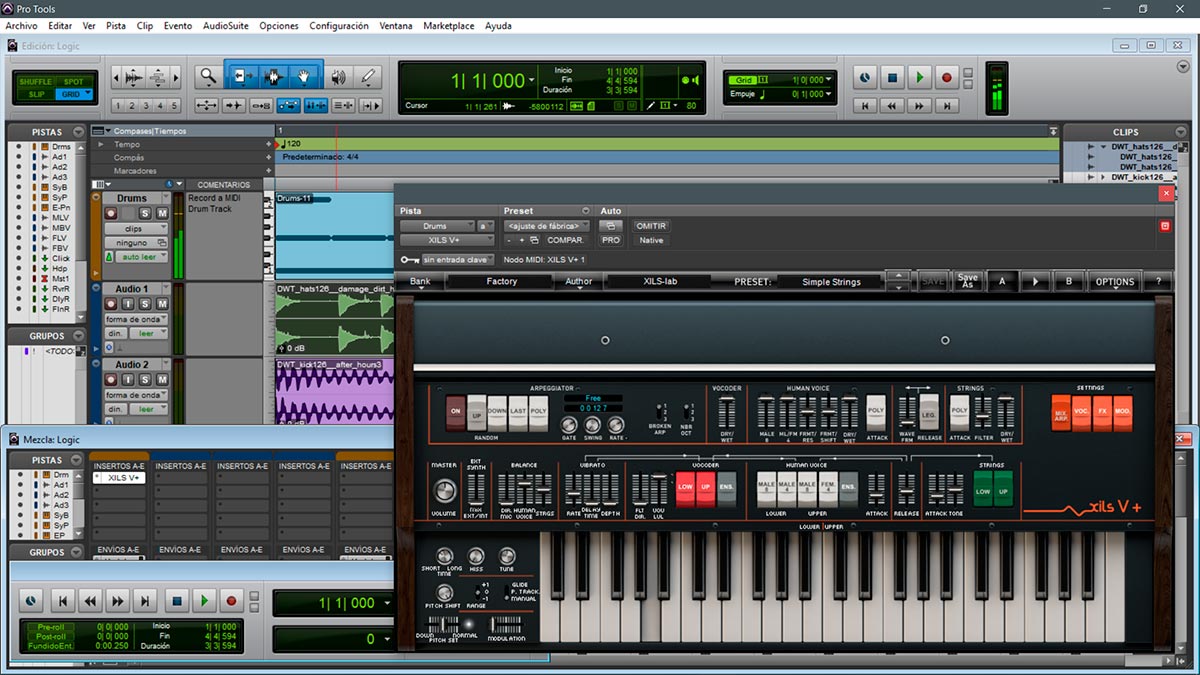The width and height of the screenshot is (1200, 675).
Task: Record-enable the Drums track
Action: (x=113, y=214)
